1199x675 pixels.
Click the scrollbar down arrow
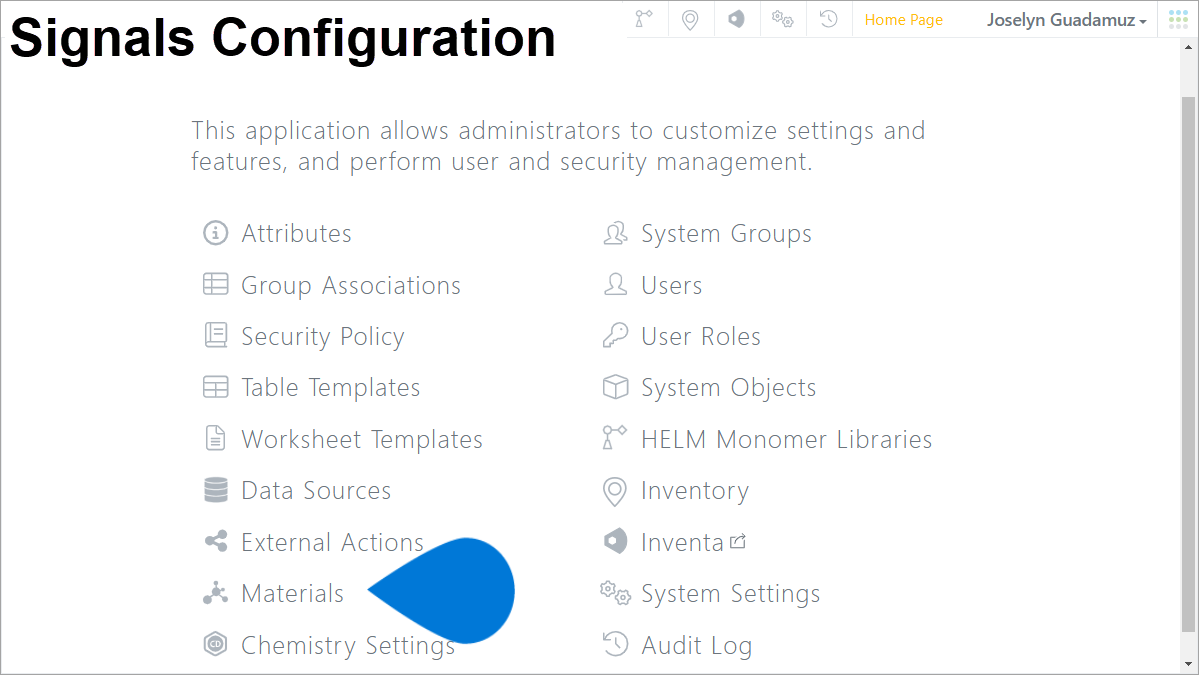[1188, 664]
